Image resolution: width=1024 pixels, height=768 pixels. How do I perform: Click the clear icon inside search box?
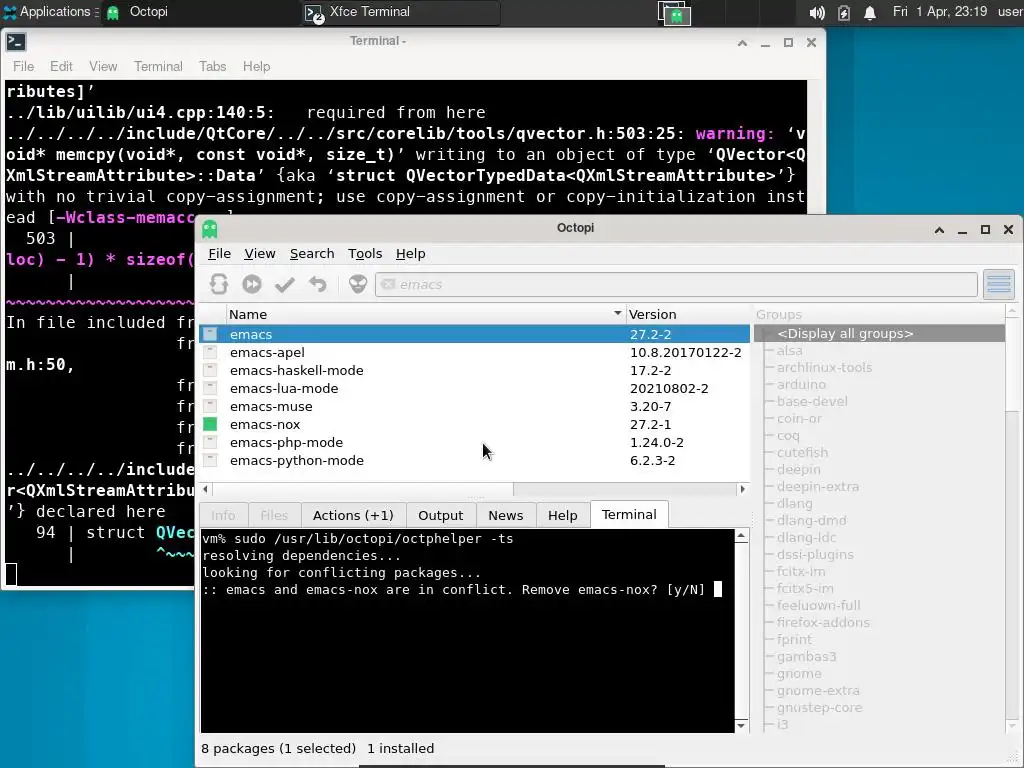388,284
